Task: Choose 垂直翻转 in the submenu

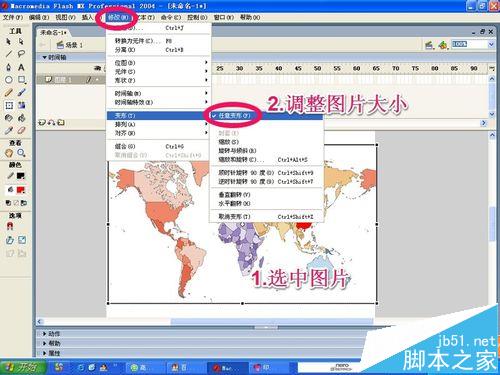Action: point(266,194)
